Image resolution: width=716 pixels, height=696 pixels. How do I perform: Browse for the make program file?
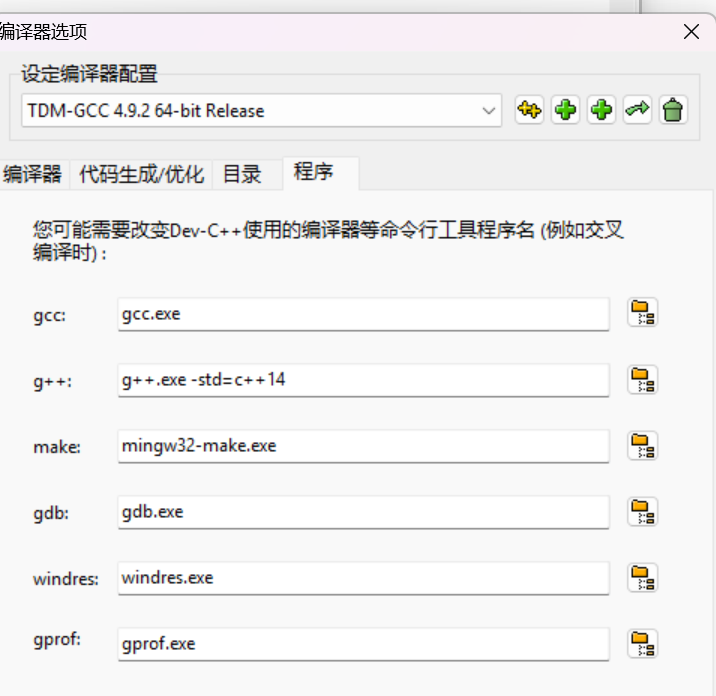pos(642,446)
